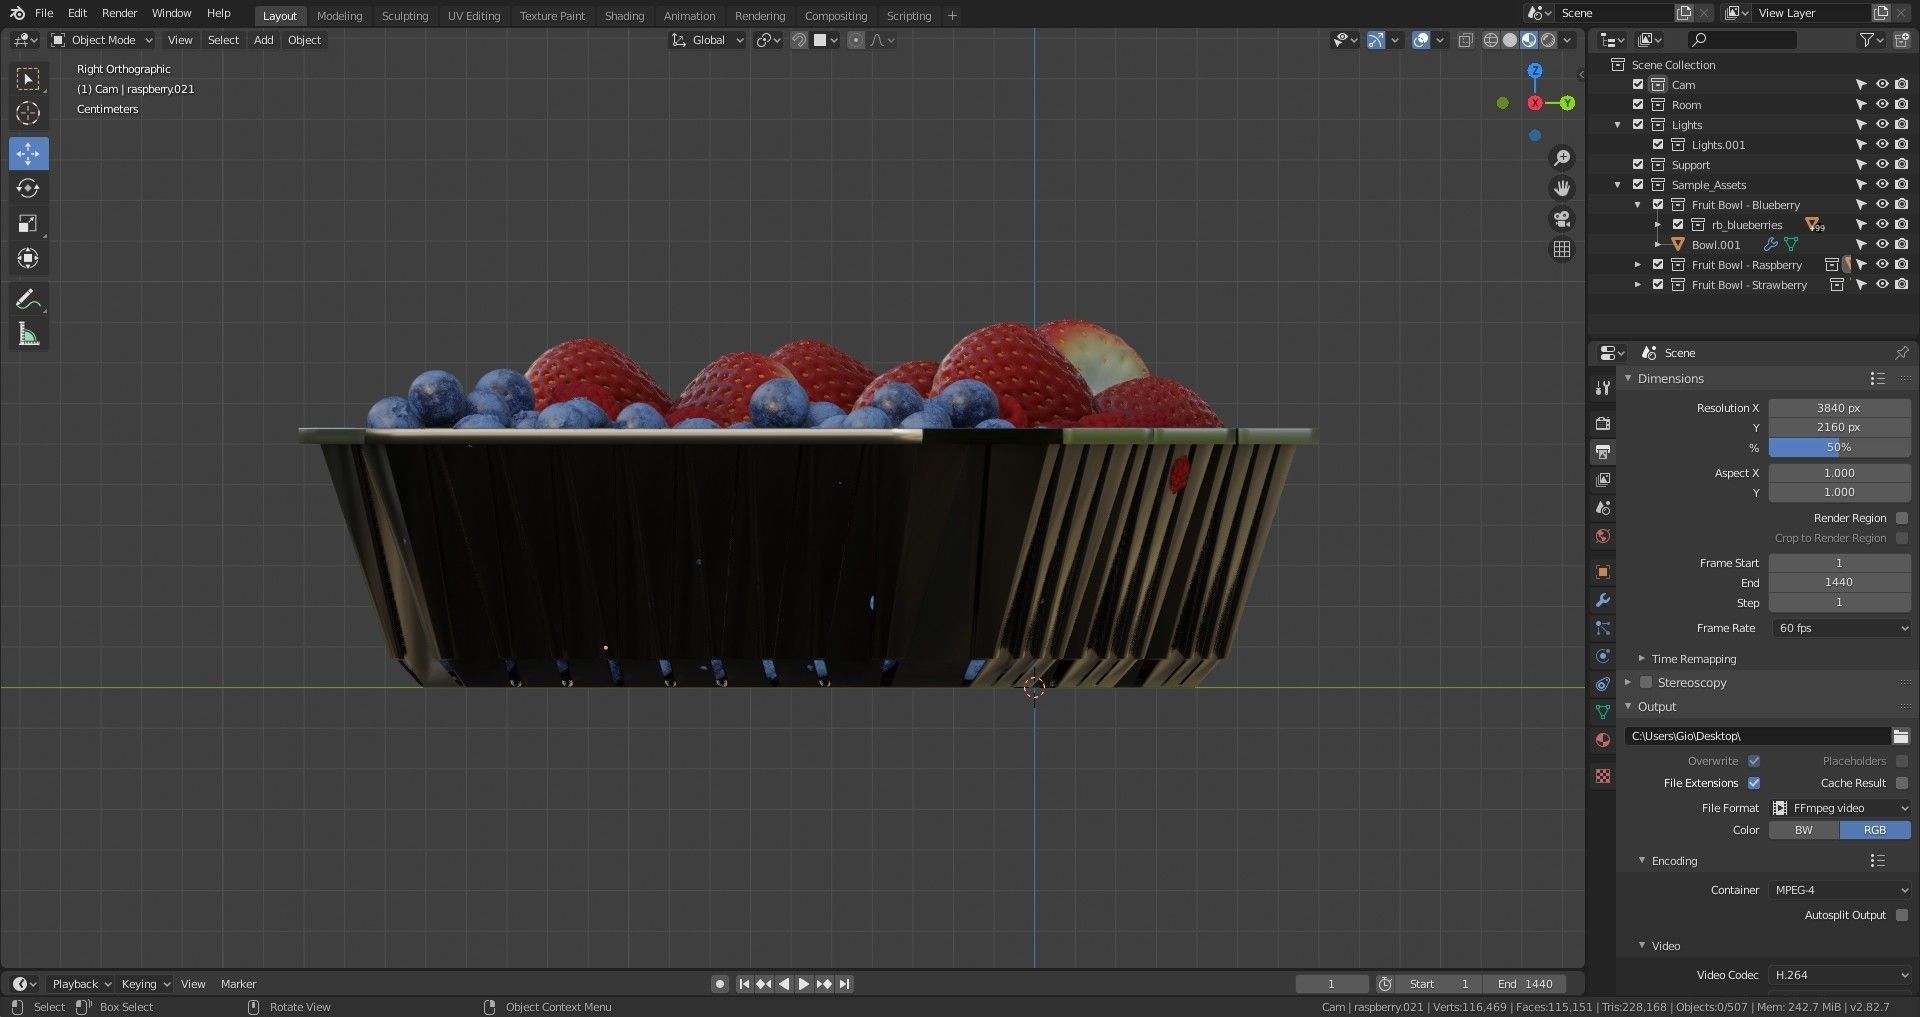Uncheck the Lights collection checkbox

[1638, 125]
